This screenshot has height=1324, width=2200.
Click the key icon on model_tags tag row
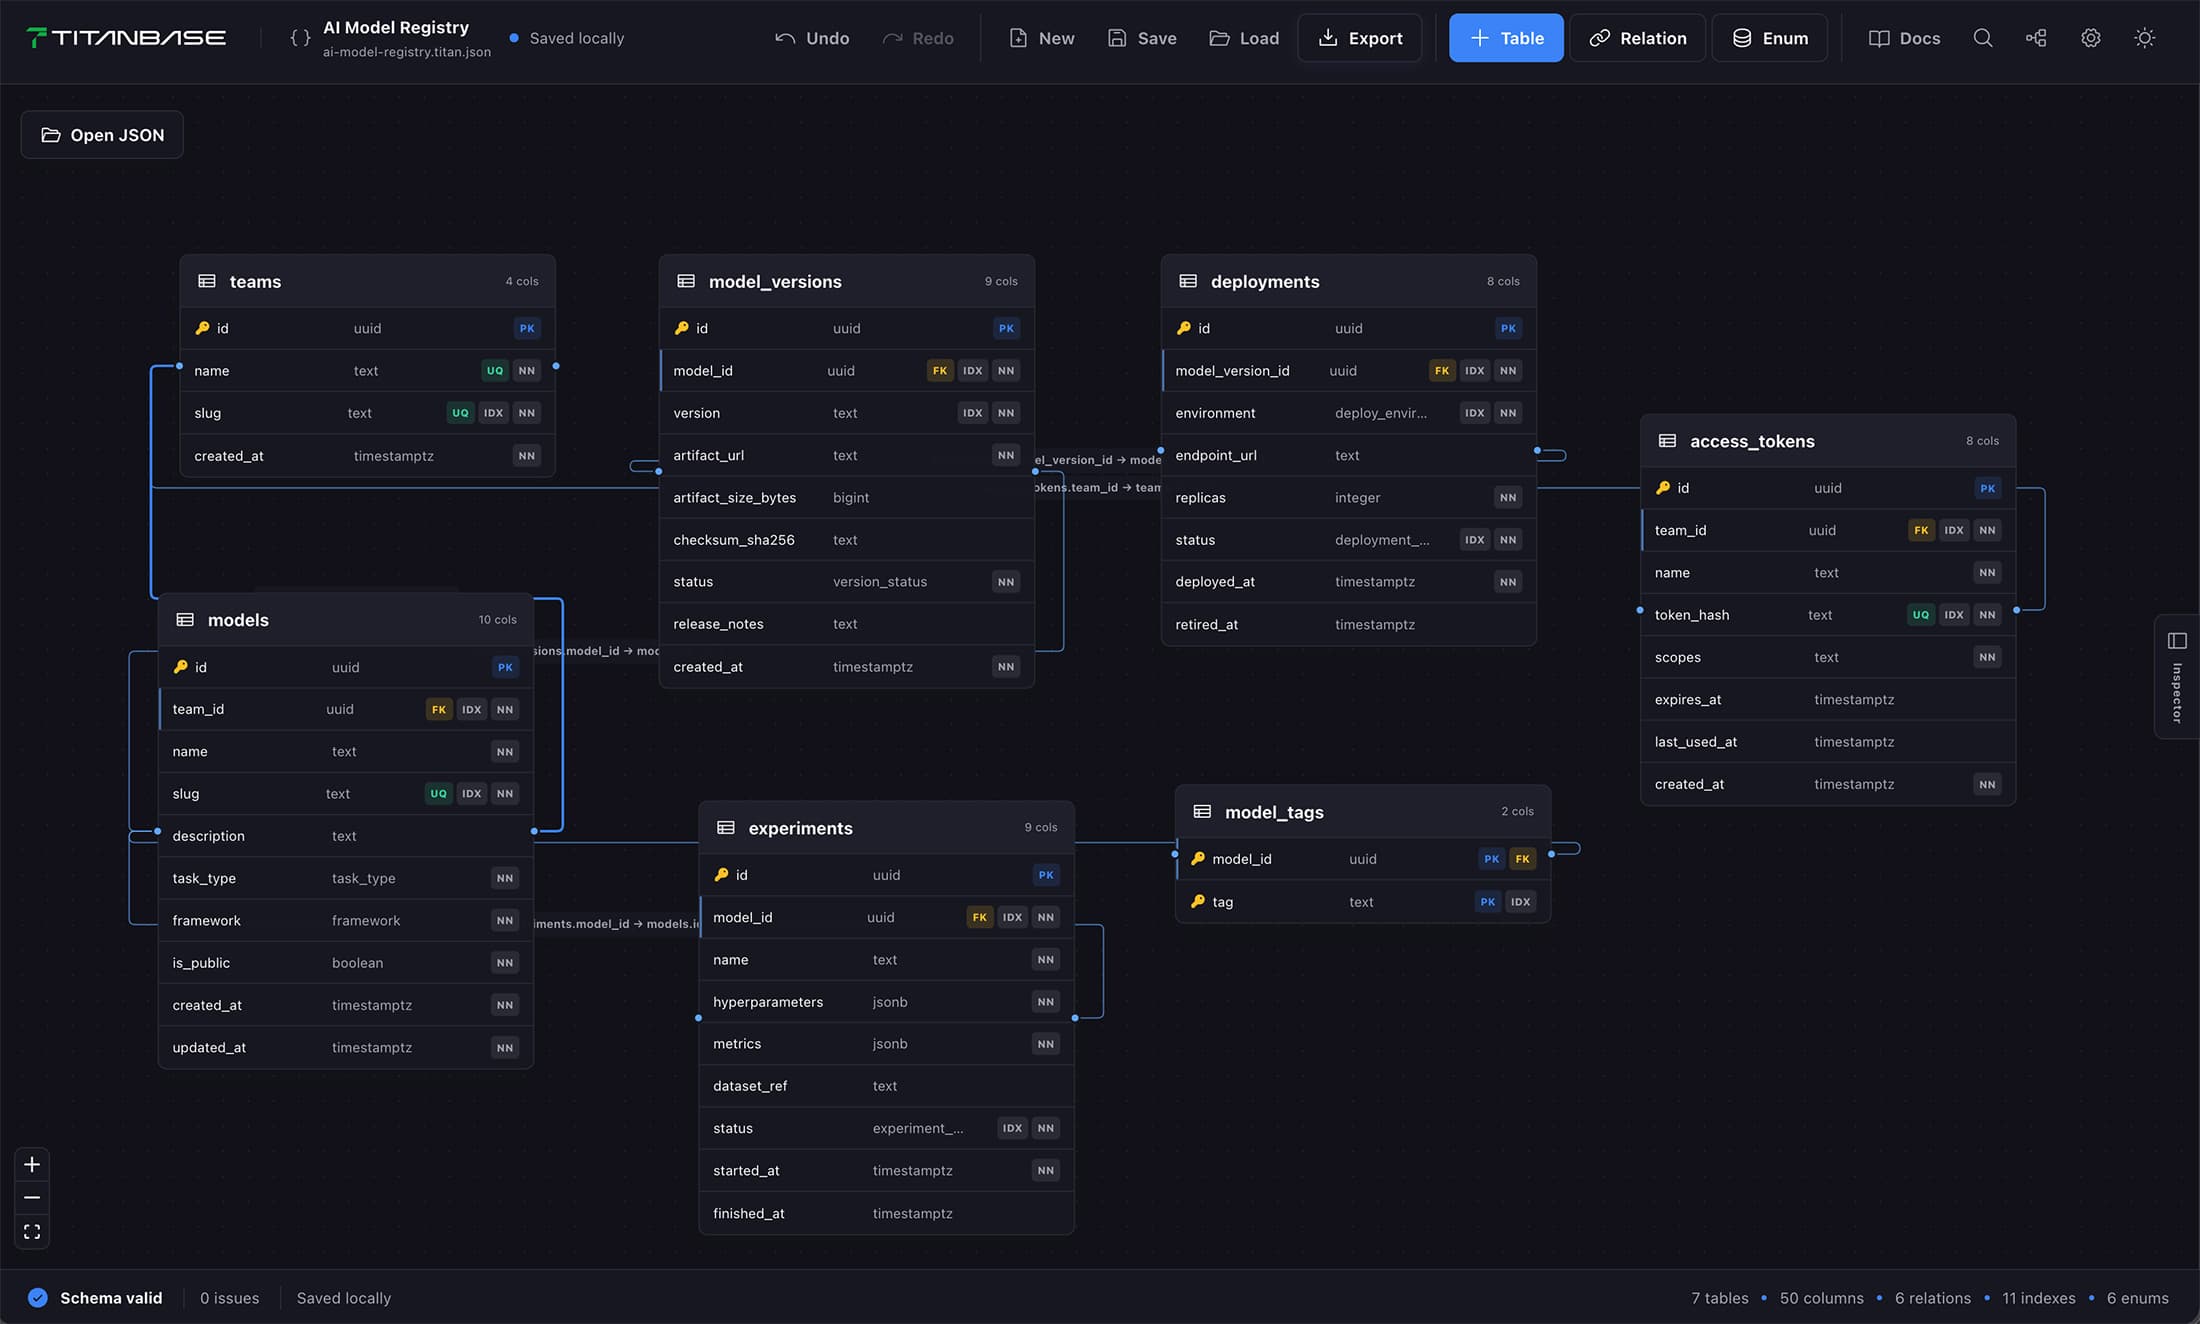click(1198, 901)
